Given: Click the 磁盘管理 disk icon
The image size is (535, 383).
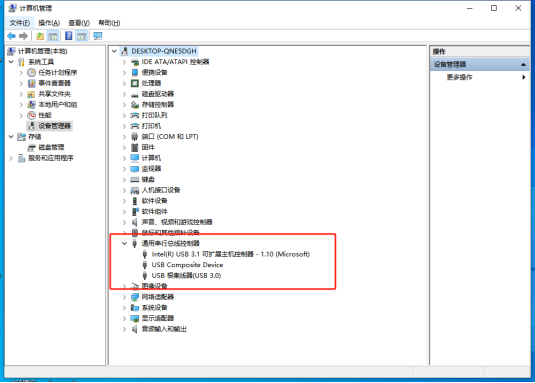Looking at the screenshot, I should coord(31,147).
